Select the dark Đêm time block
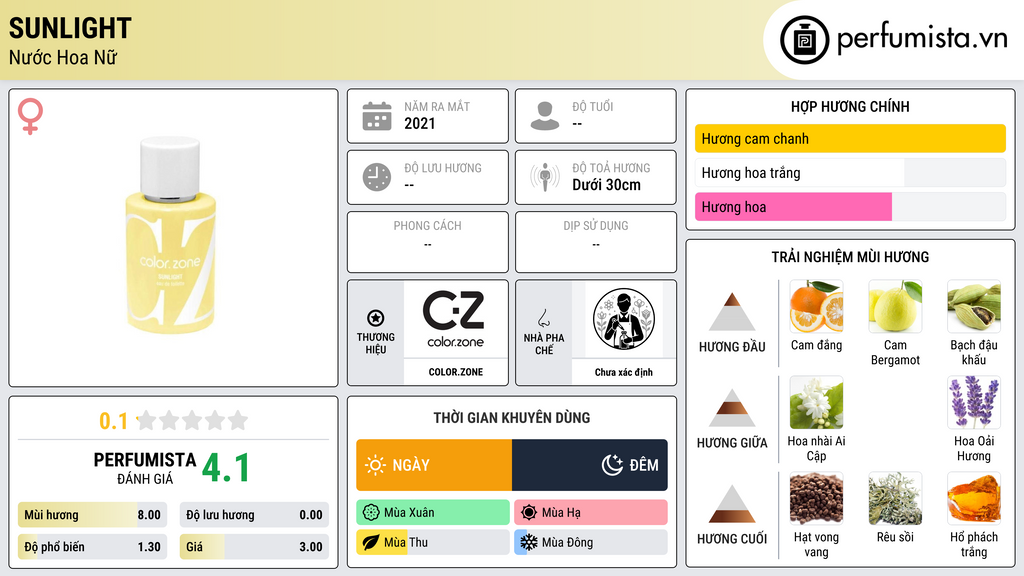The width and height of the screenshot is (1024, 576). coord(590,465)
